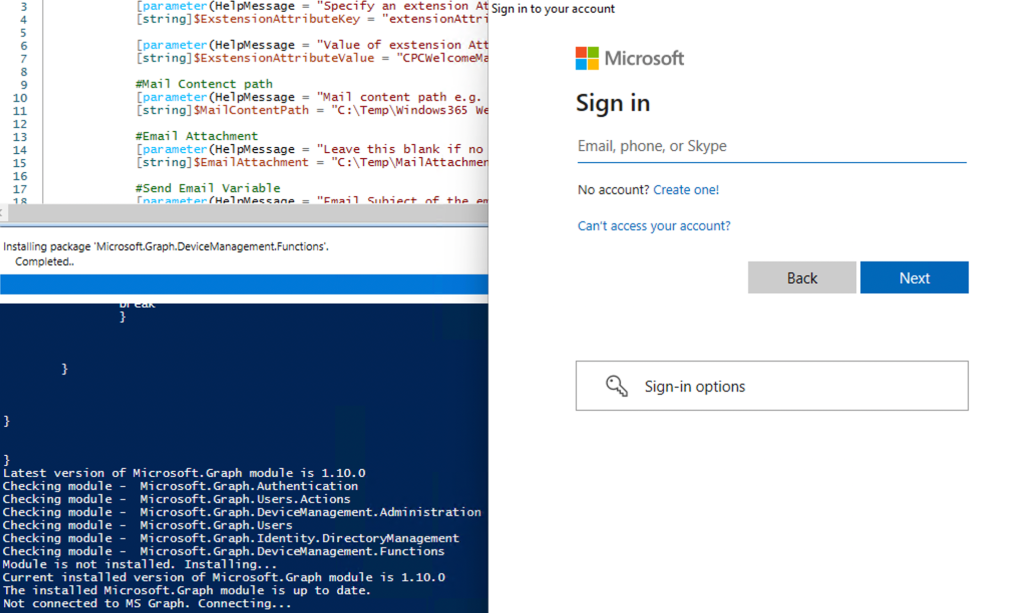Click the #Send Email Variable comment
Image resolution: width=1024 pixels, height=613 pixels.
click(x=208, y=188)
